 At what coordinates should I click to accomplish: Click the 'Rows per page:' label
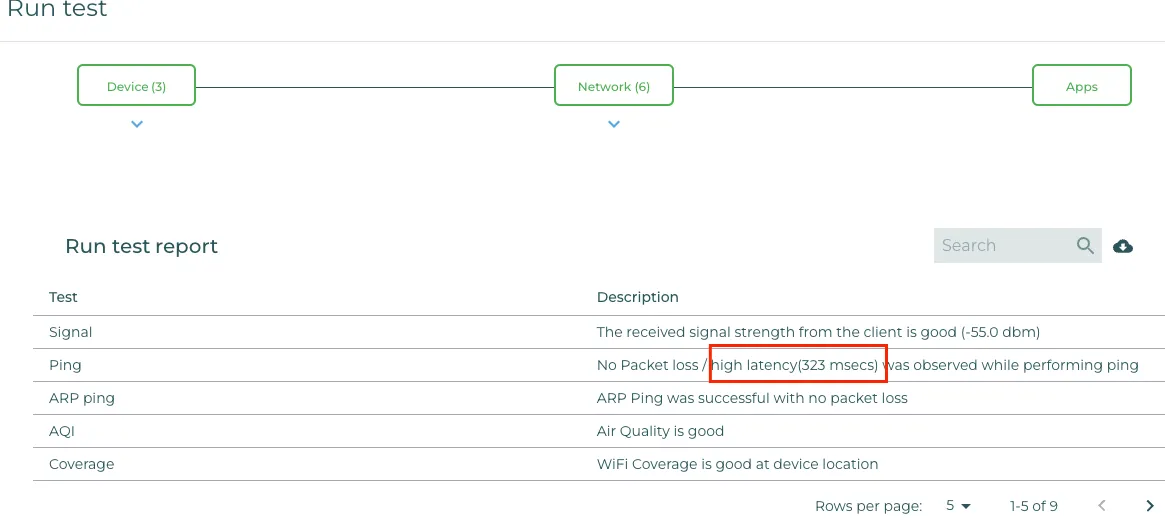pos(869,506)
